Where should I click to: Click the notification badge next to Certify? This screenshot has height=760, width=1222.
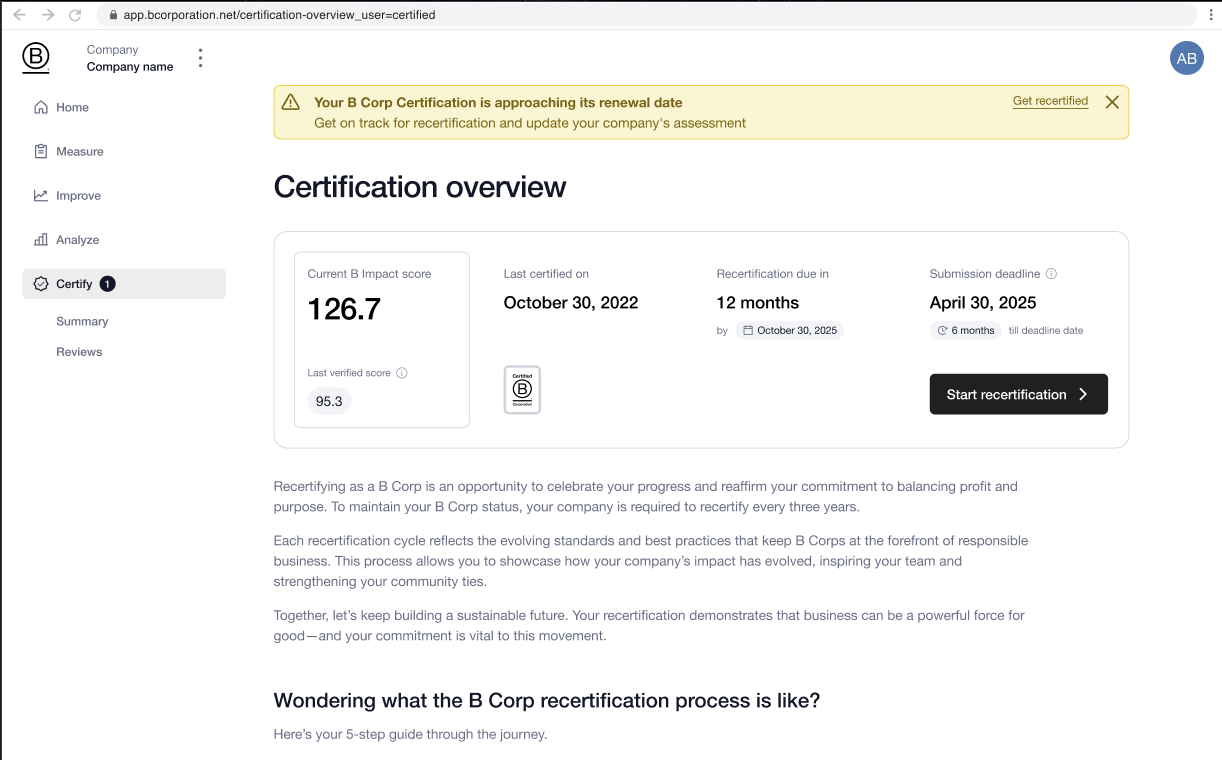pos(108,284)
